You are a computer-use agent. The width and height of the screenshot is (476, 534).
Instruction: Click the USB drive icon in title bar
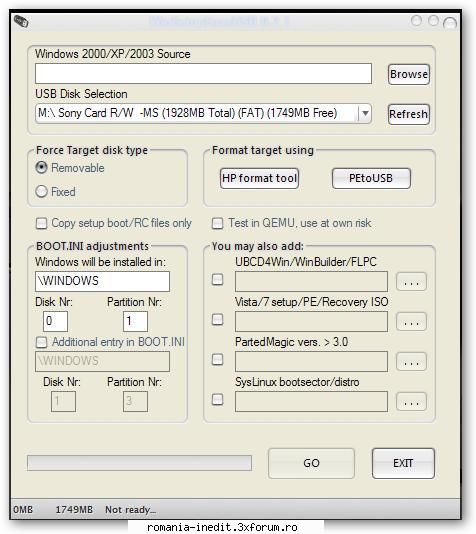(21, 22)
